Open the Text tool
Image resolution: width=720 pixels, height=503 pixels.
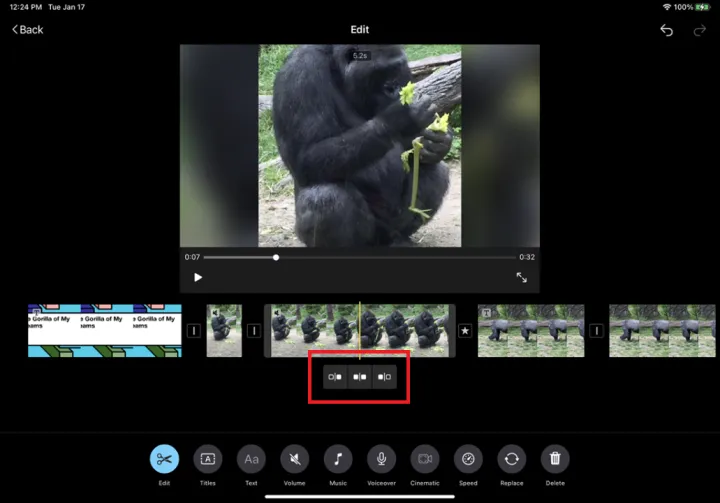point(251,459)
